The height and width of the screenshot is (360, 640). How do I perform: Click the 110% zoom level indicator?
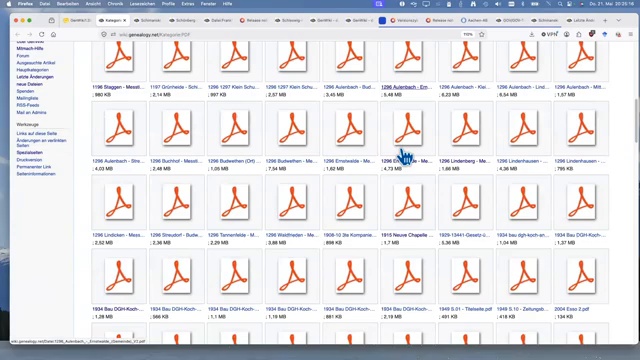click(468, 35)
